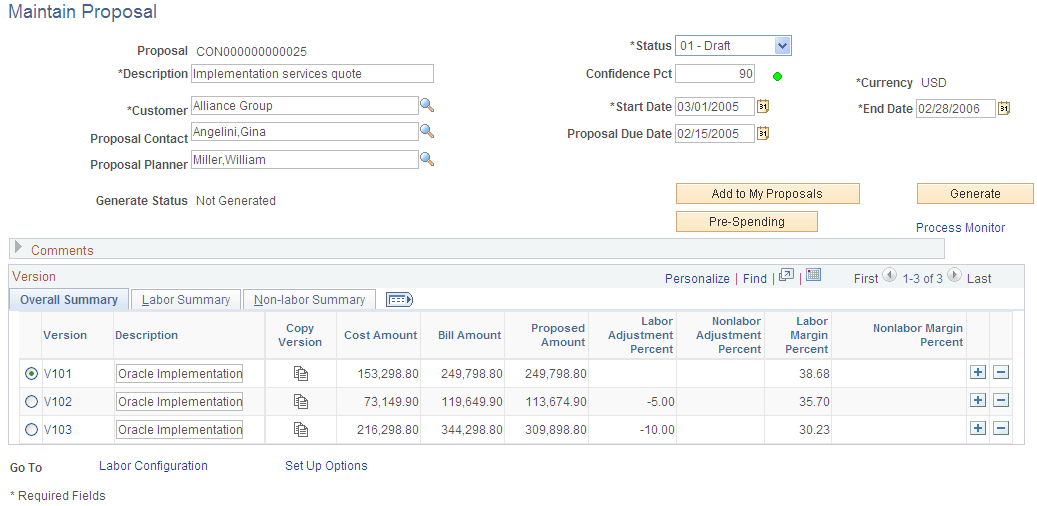Open Customer lookup magnifier icon
Viewport: 1037px width, 506px height.
coord(427,105)
